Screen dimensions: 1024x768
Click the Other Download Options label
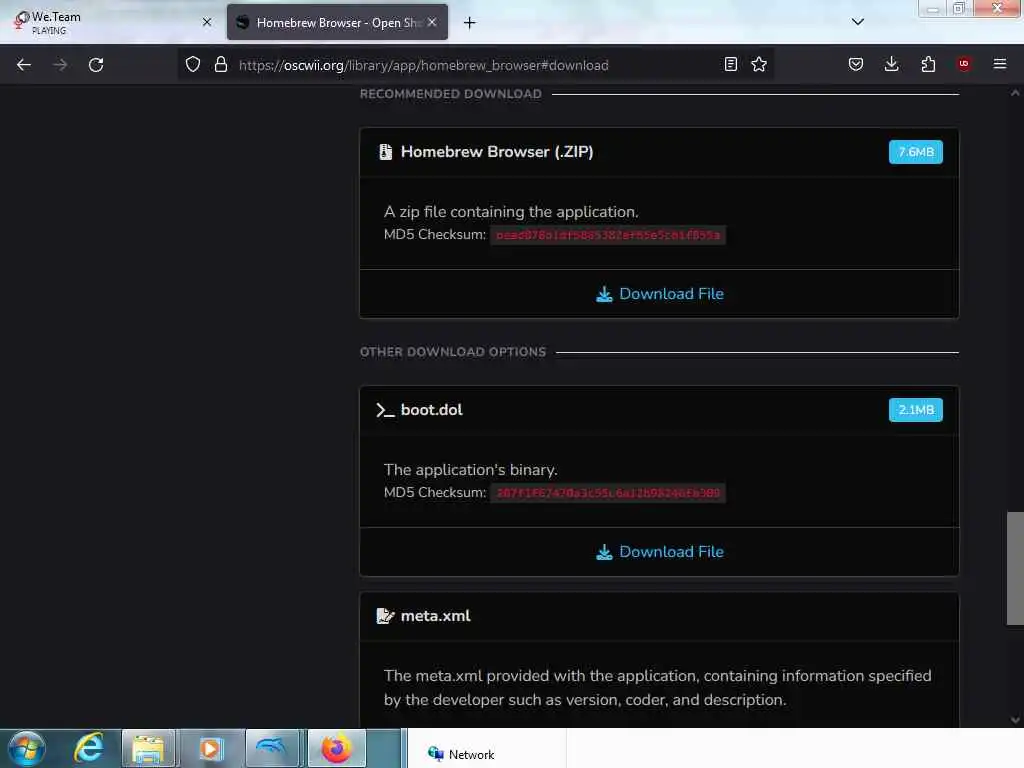[453, 352]
